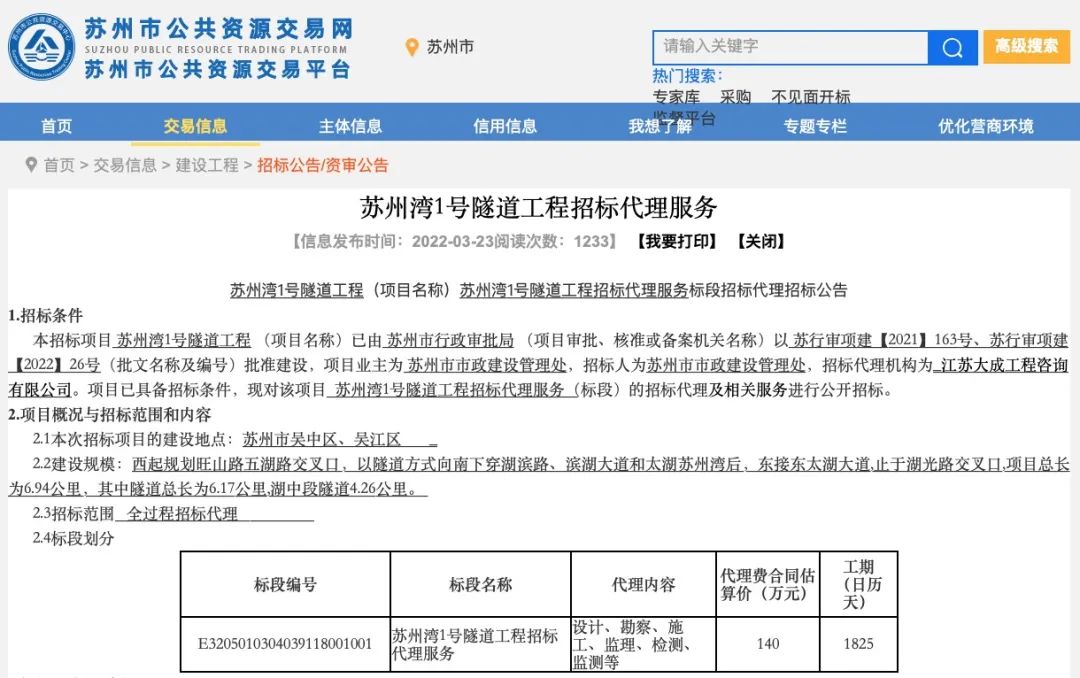Click the 代理费合同估算价（万元） column header
This screenshot has width=1080, height=678.
click(768, 584)
